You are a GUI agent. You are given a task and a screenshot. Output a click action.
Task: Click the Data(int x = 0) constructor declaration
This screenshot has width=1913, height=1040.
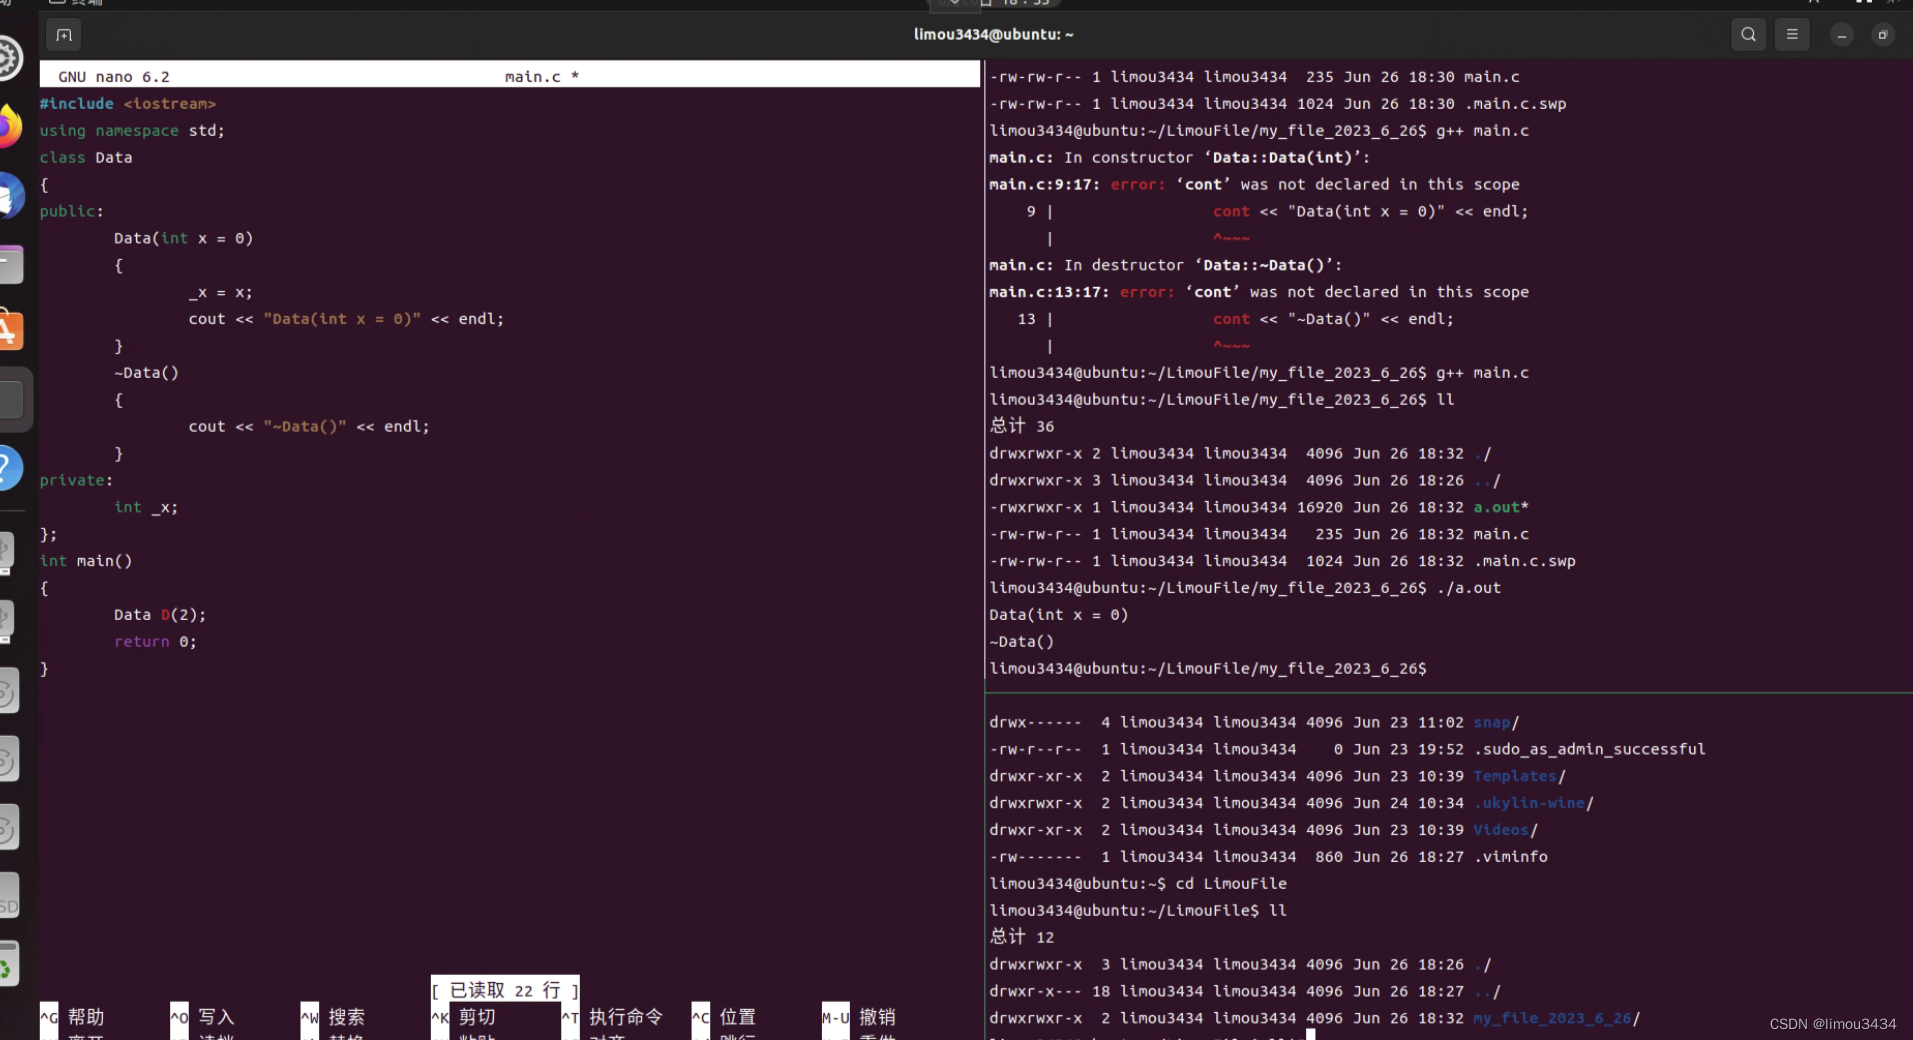[x=184, y=238]
